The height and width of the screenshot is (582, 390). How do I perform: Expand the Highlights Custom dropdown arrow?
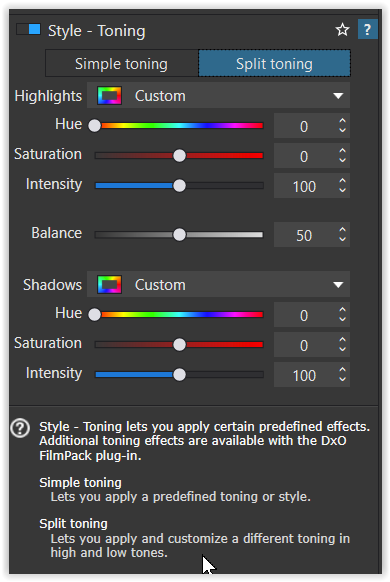pyautogui.click(x=338, y=96)
